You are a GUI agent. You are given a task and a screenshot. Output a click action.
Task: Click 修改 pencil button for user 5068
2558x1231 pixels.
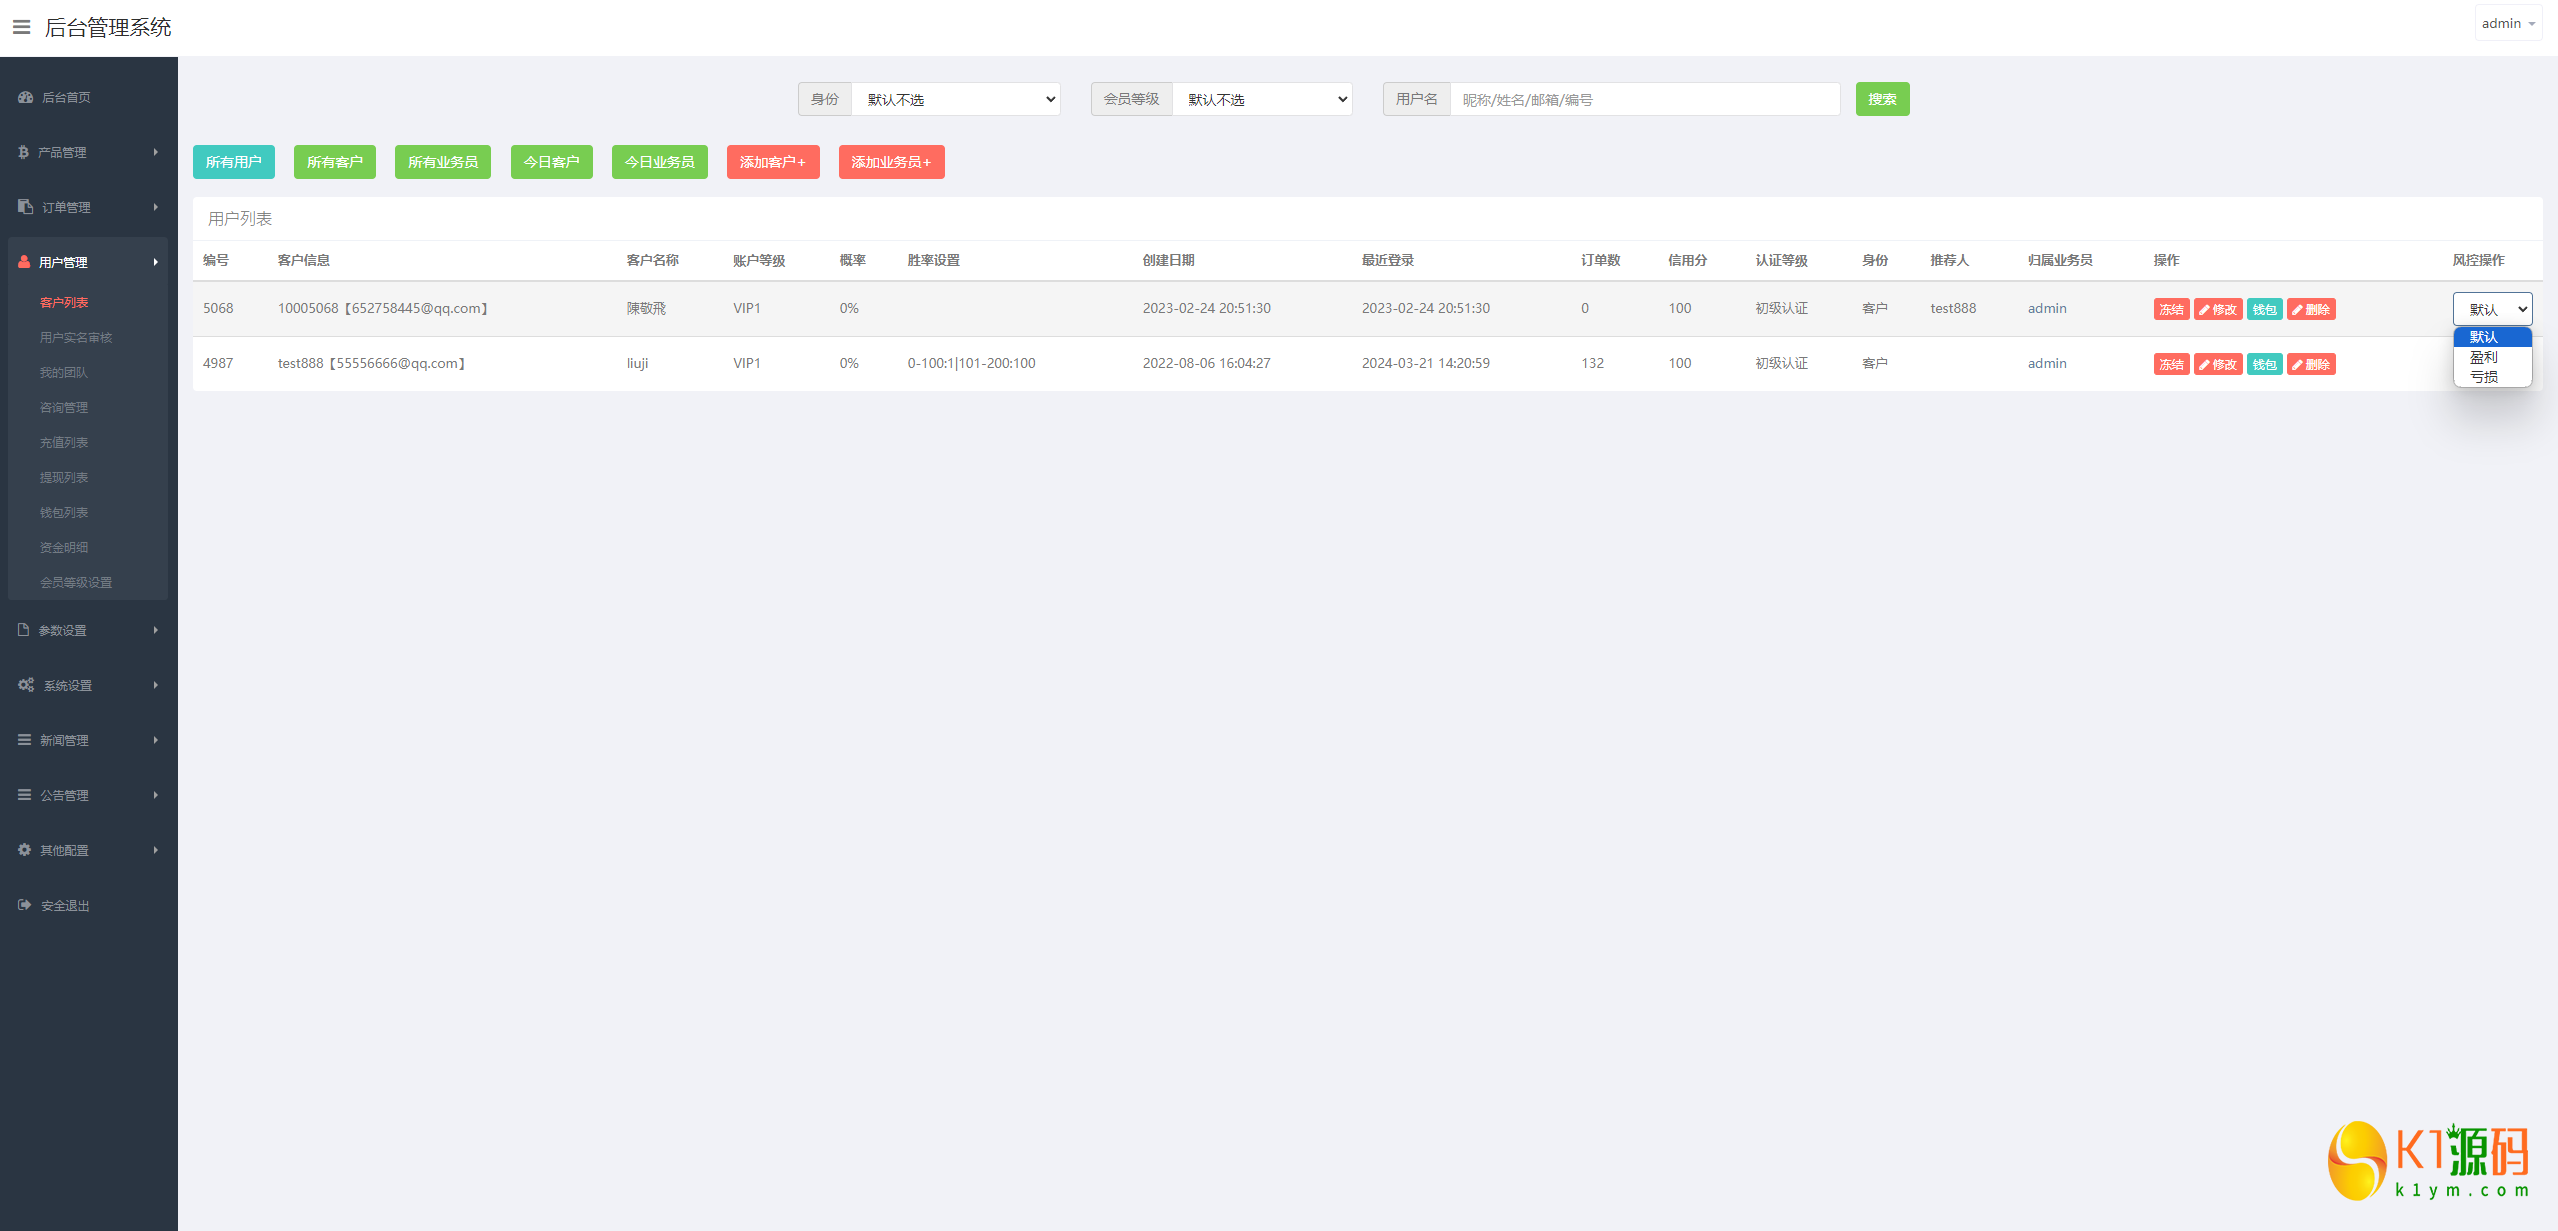(2217, 309)
